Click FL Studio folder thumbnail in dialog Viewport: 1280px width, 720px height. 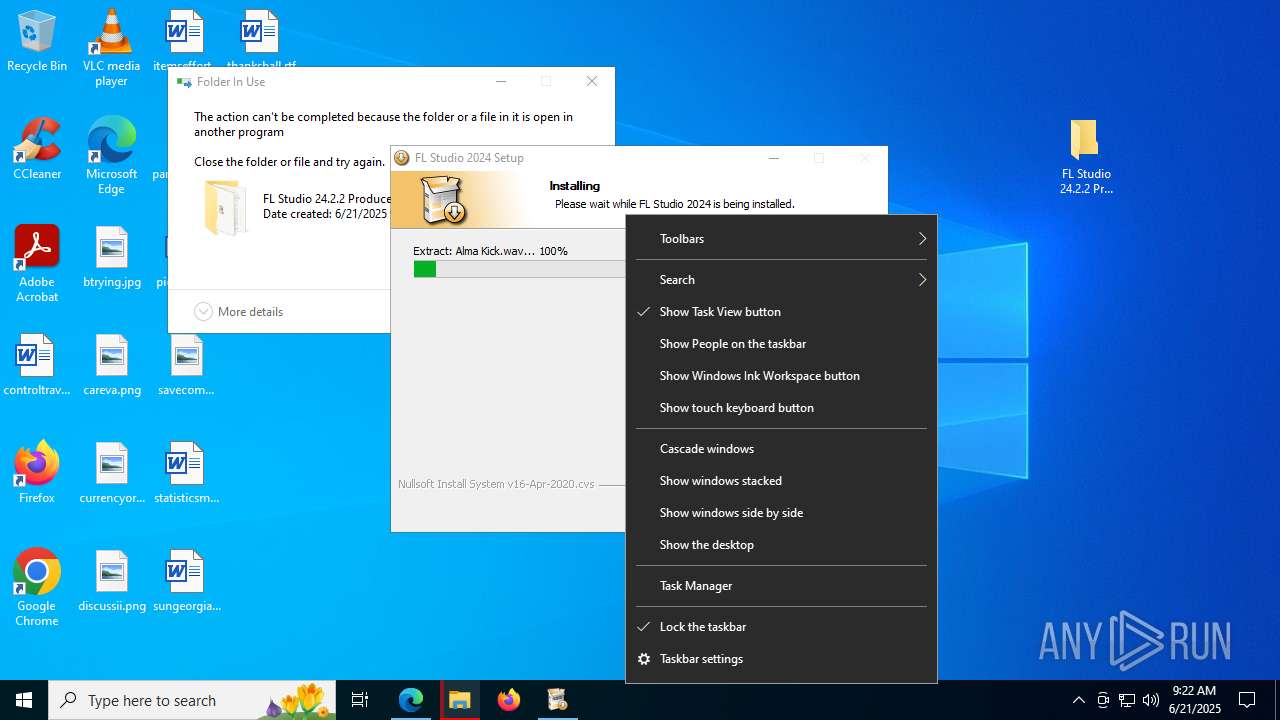225,207
